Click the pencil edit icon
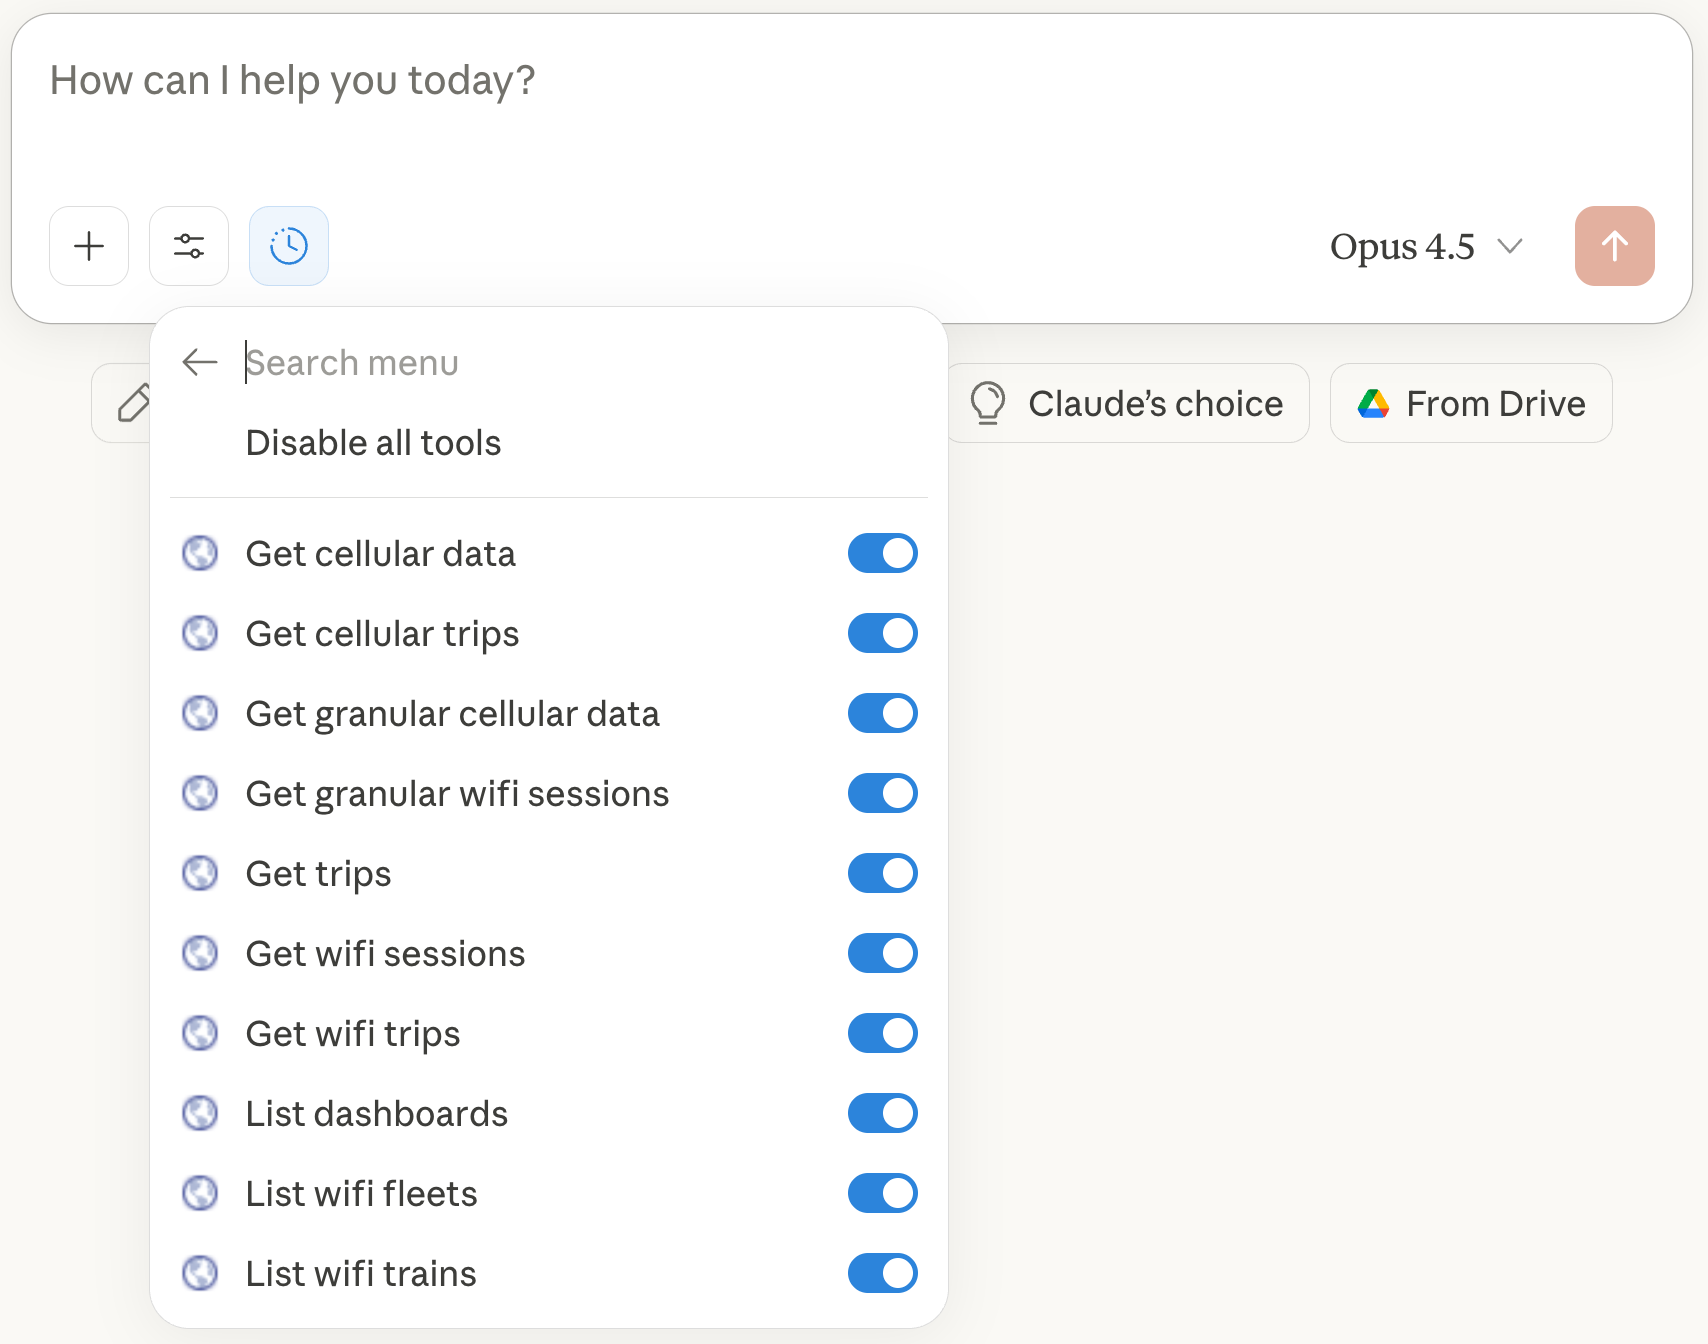 click(131, 403)
